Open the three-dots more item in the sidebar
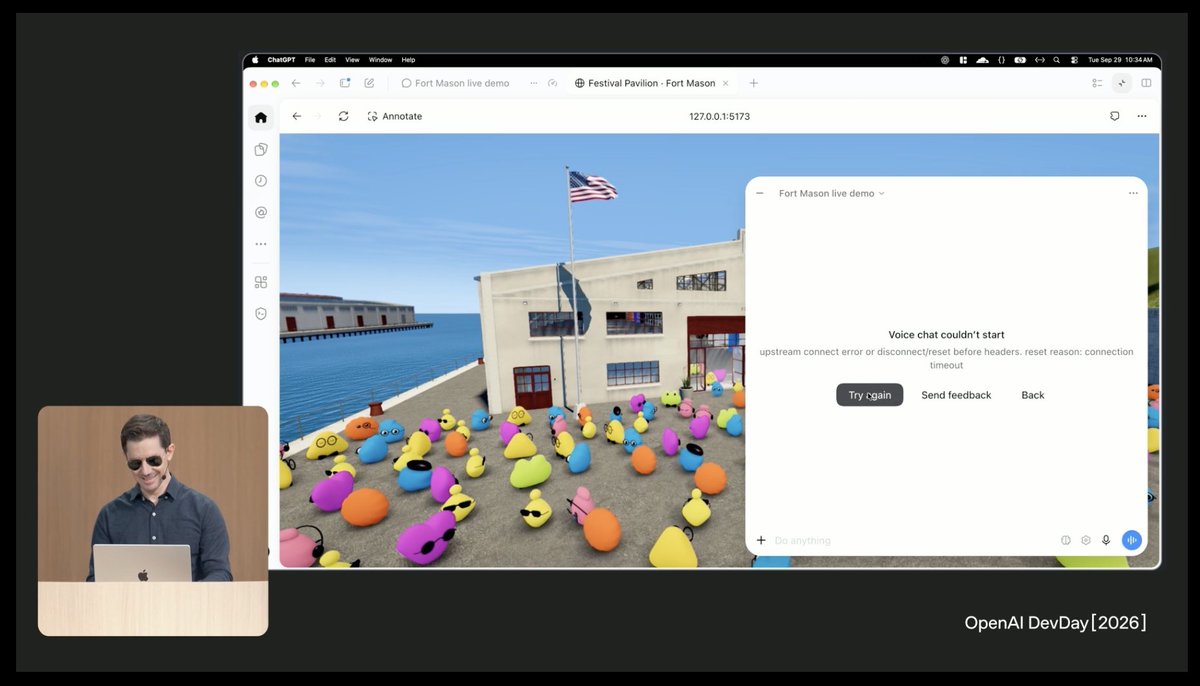1200x686 pixels. point(261,244)
